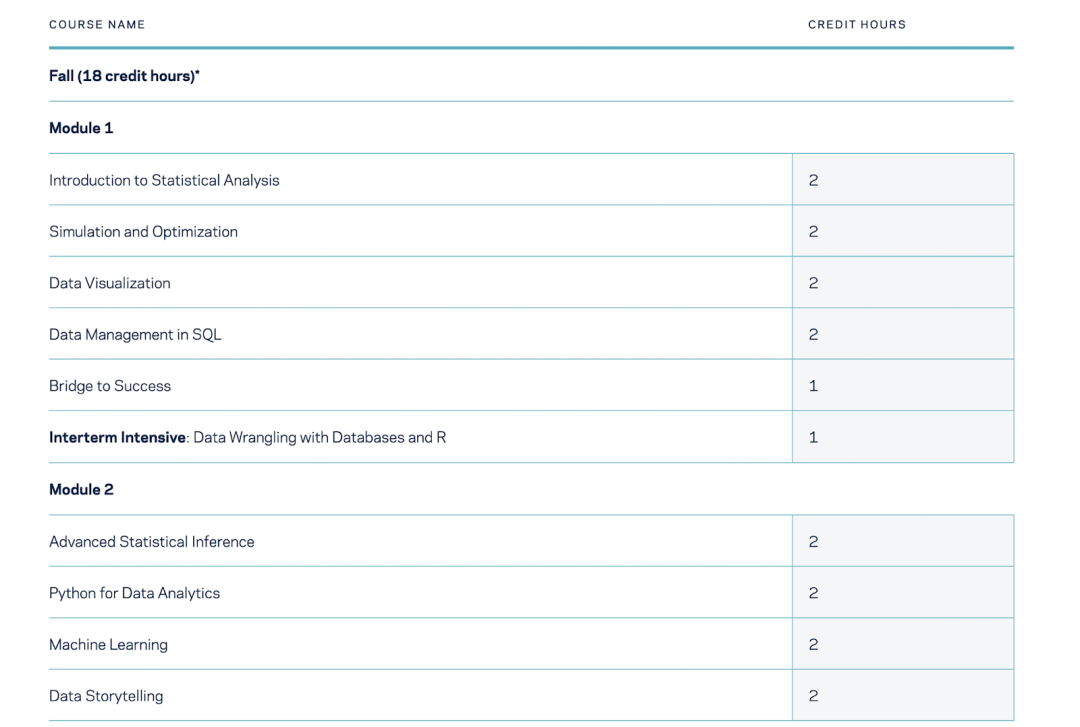Click the COURSE NAME column header
The width and height of the screenshot is (1080, 727).
97,25
